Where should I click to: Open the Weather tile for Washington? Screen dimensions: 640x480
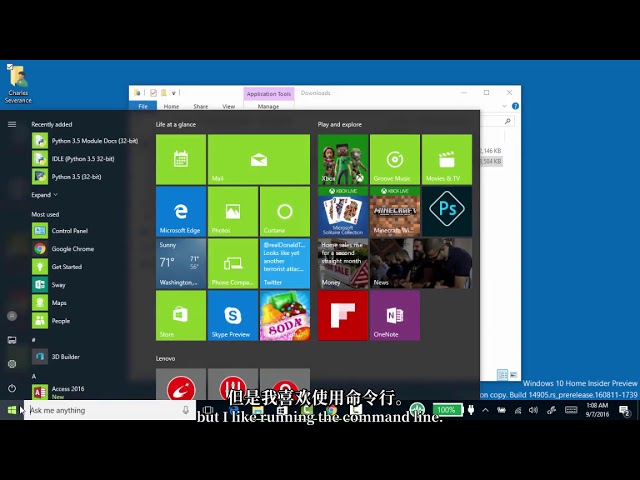pos(181,264)
